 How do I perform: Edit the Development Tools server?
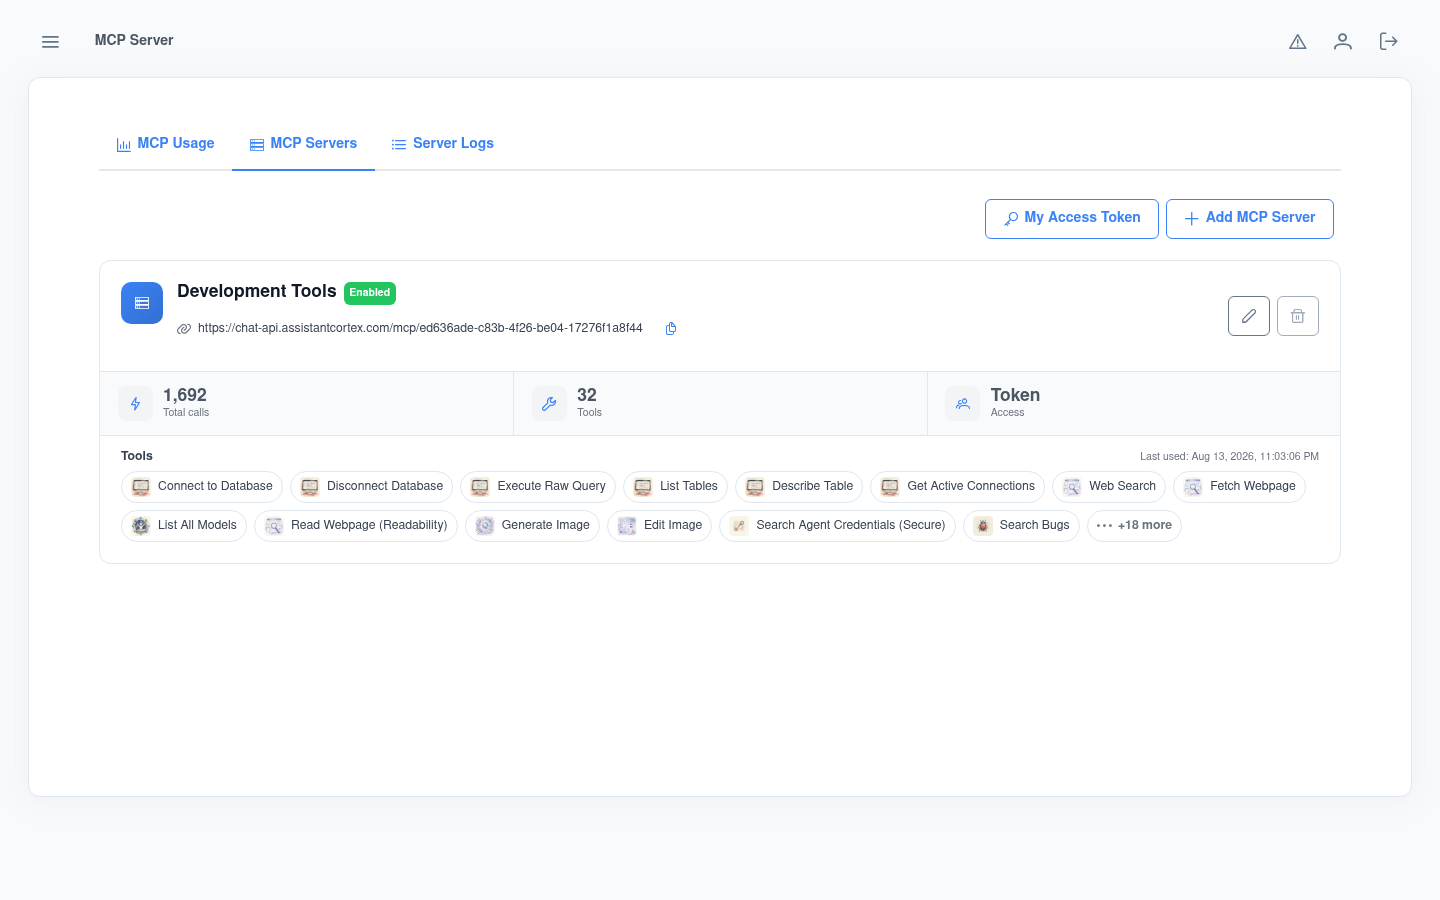click(x=1249, y=316)
